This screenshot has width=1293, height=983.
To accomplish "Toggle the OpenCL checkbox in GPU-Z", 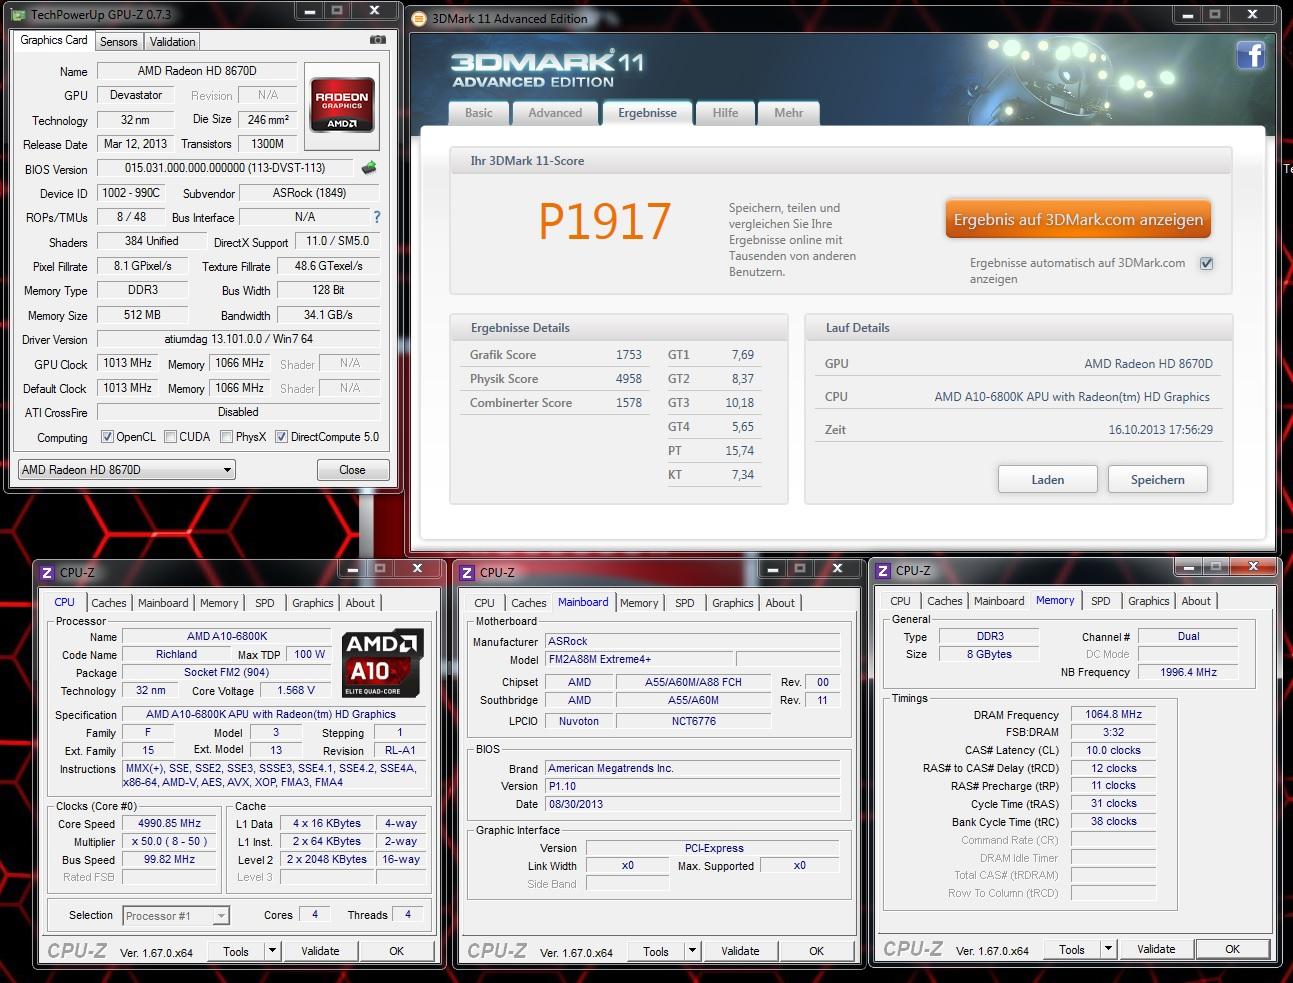I will point(108,437).
